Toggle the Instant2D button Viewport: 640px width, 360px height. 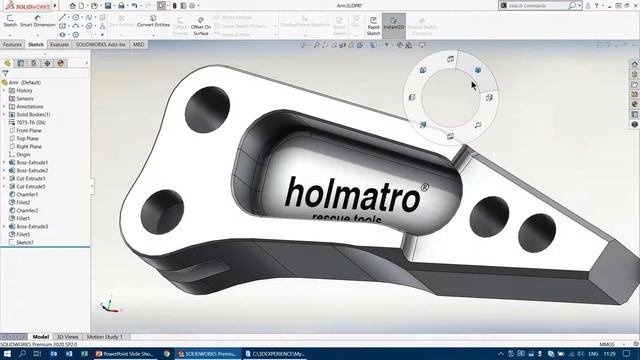pos(393,26)
